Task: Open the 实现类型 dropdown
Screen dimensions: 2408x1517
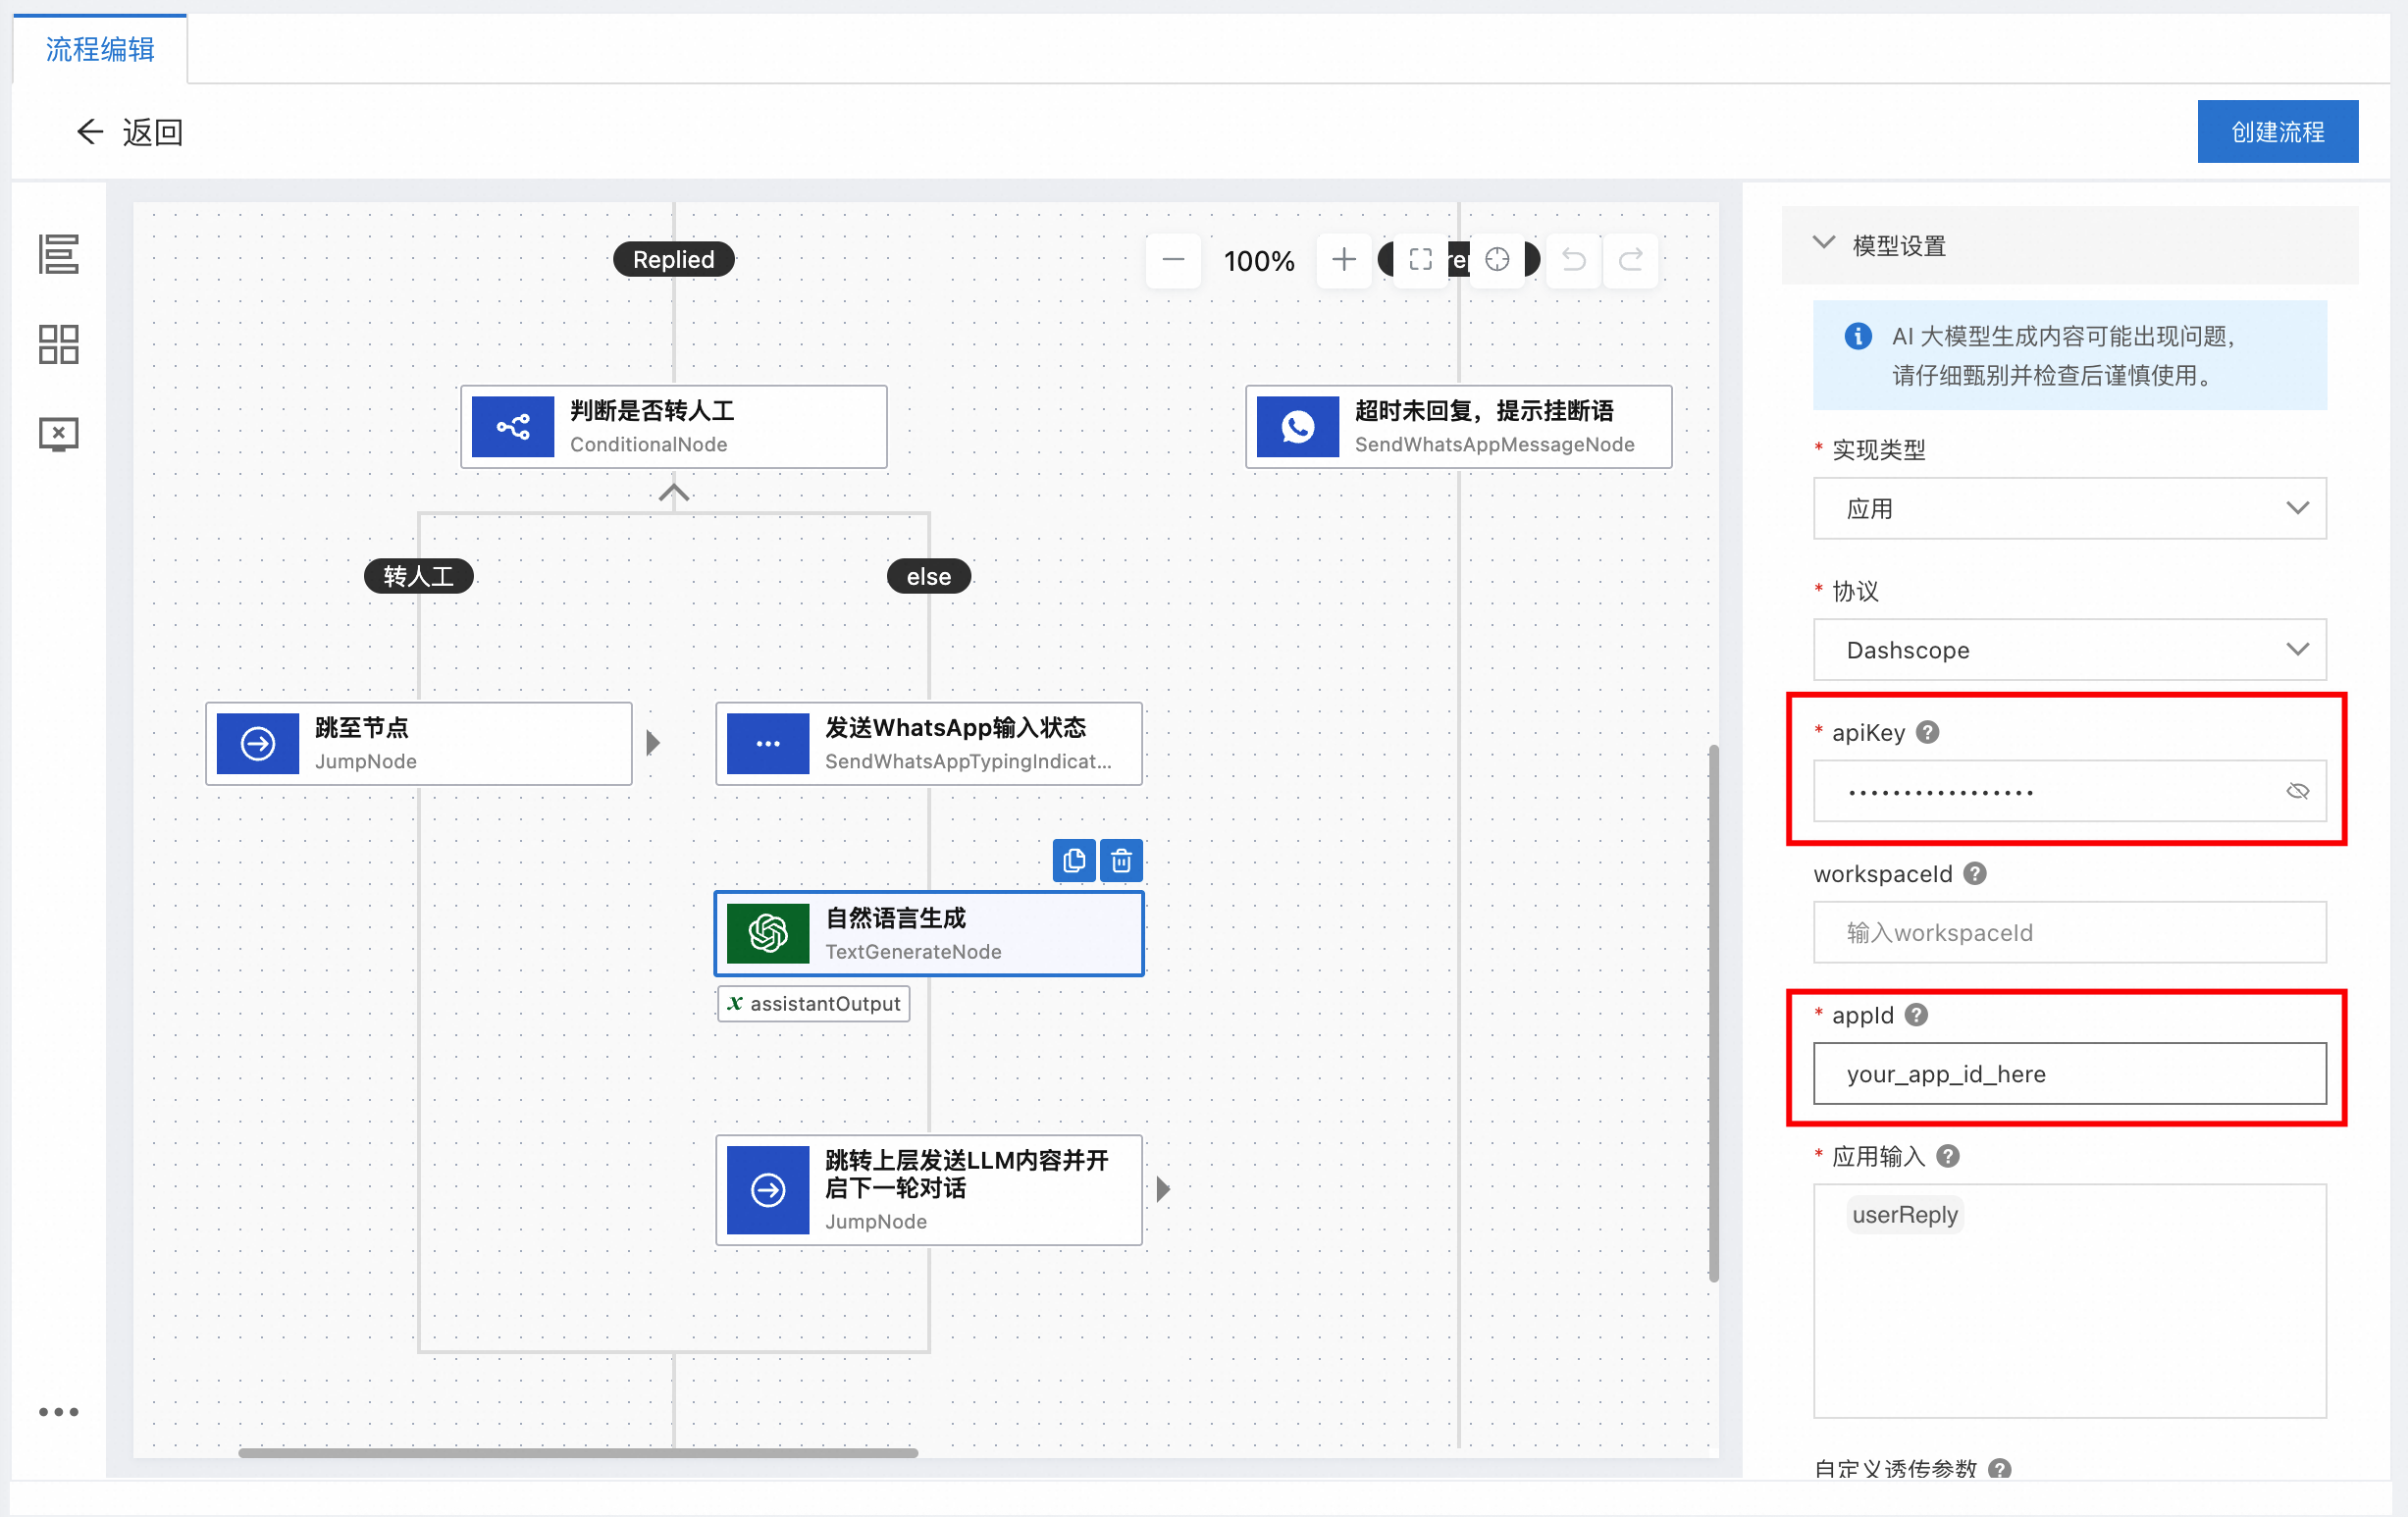Action: [2069, 509]
